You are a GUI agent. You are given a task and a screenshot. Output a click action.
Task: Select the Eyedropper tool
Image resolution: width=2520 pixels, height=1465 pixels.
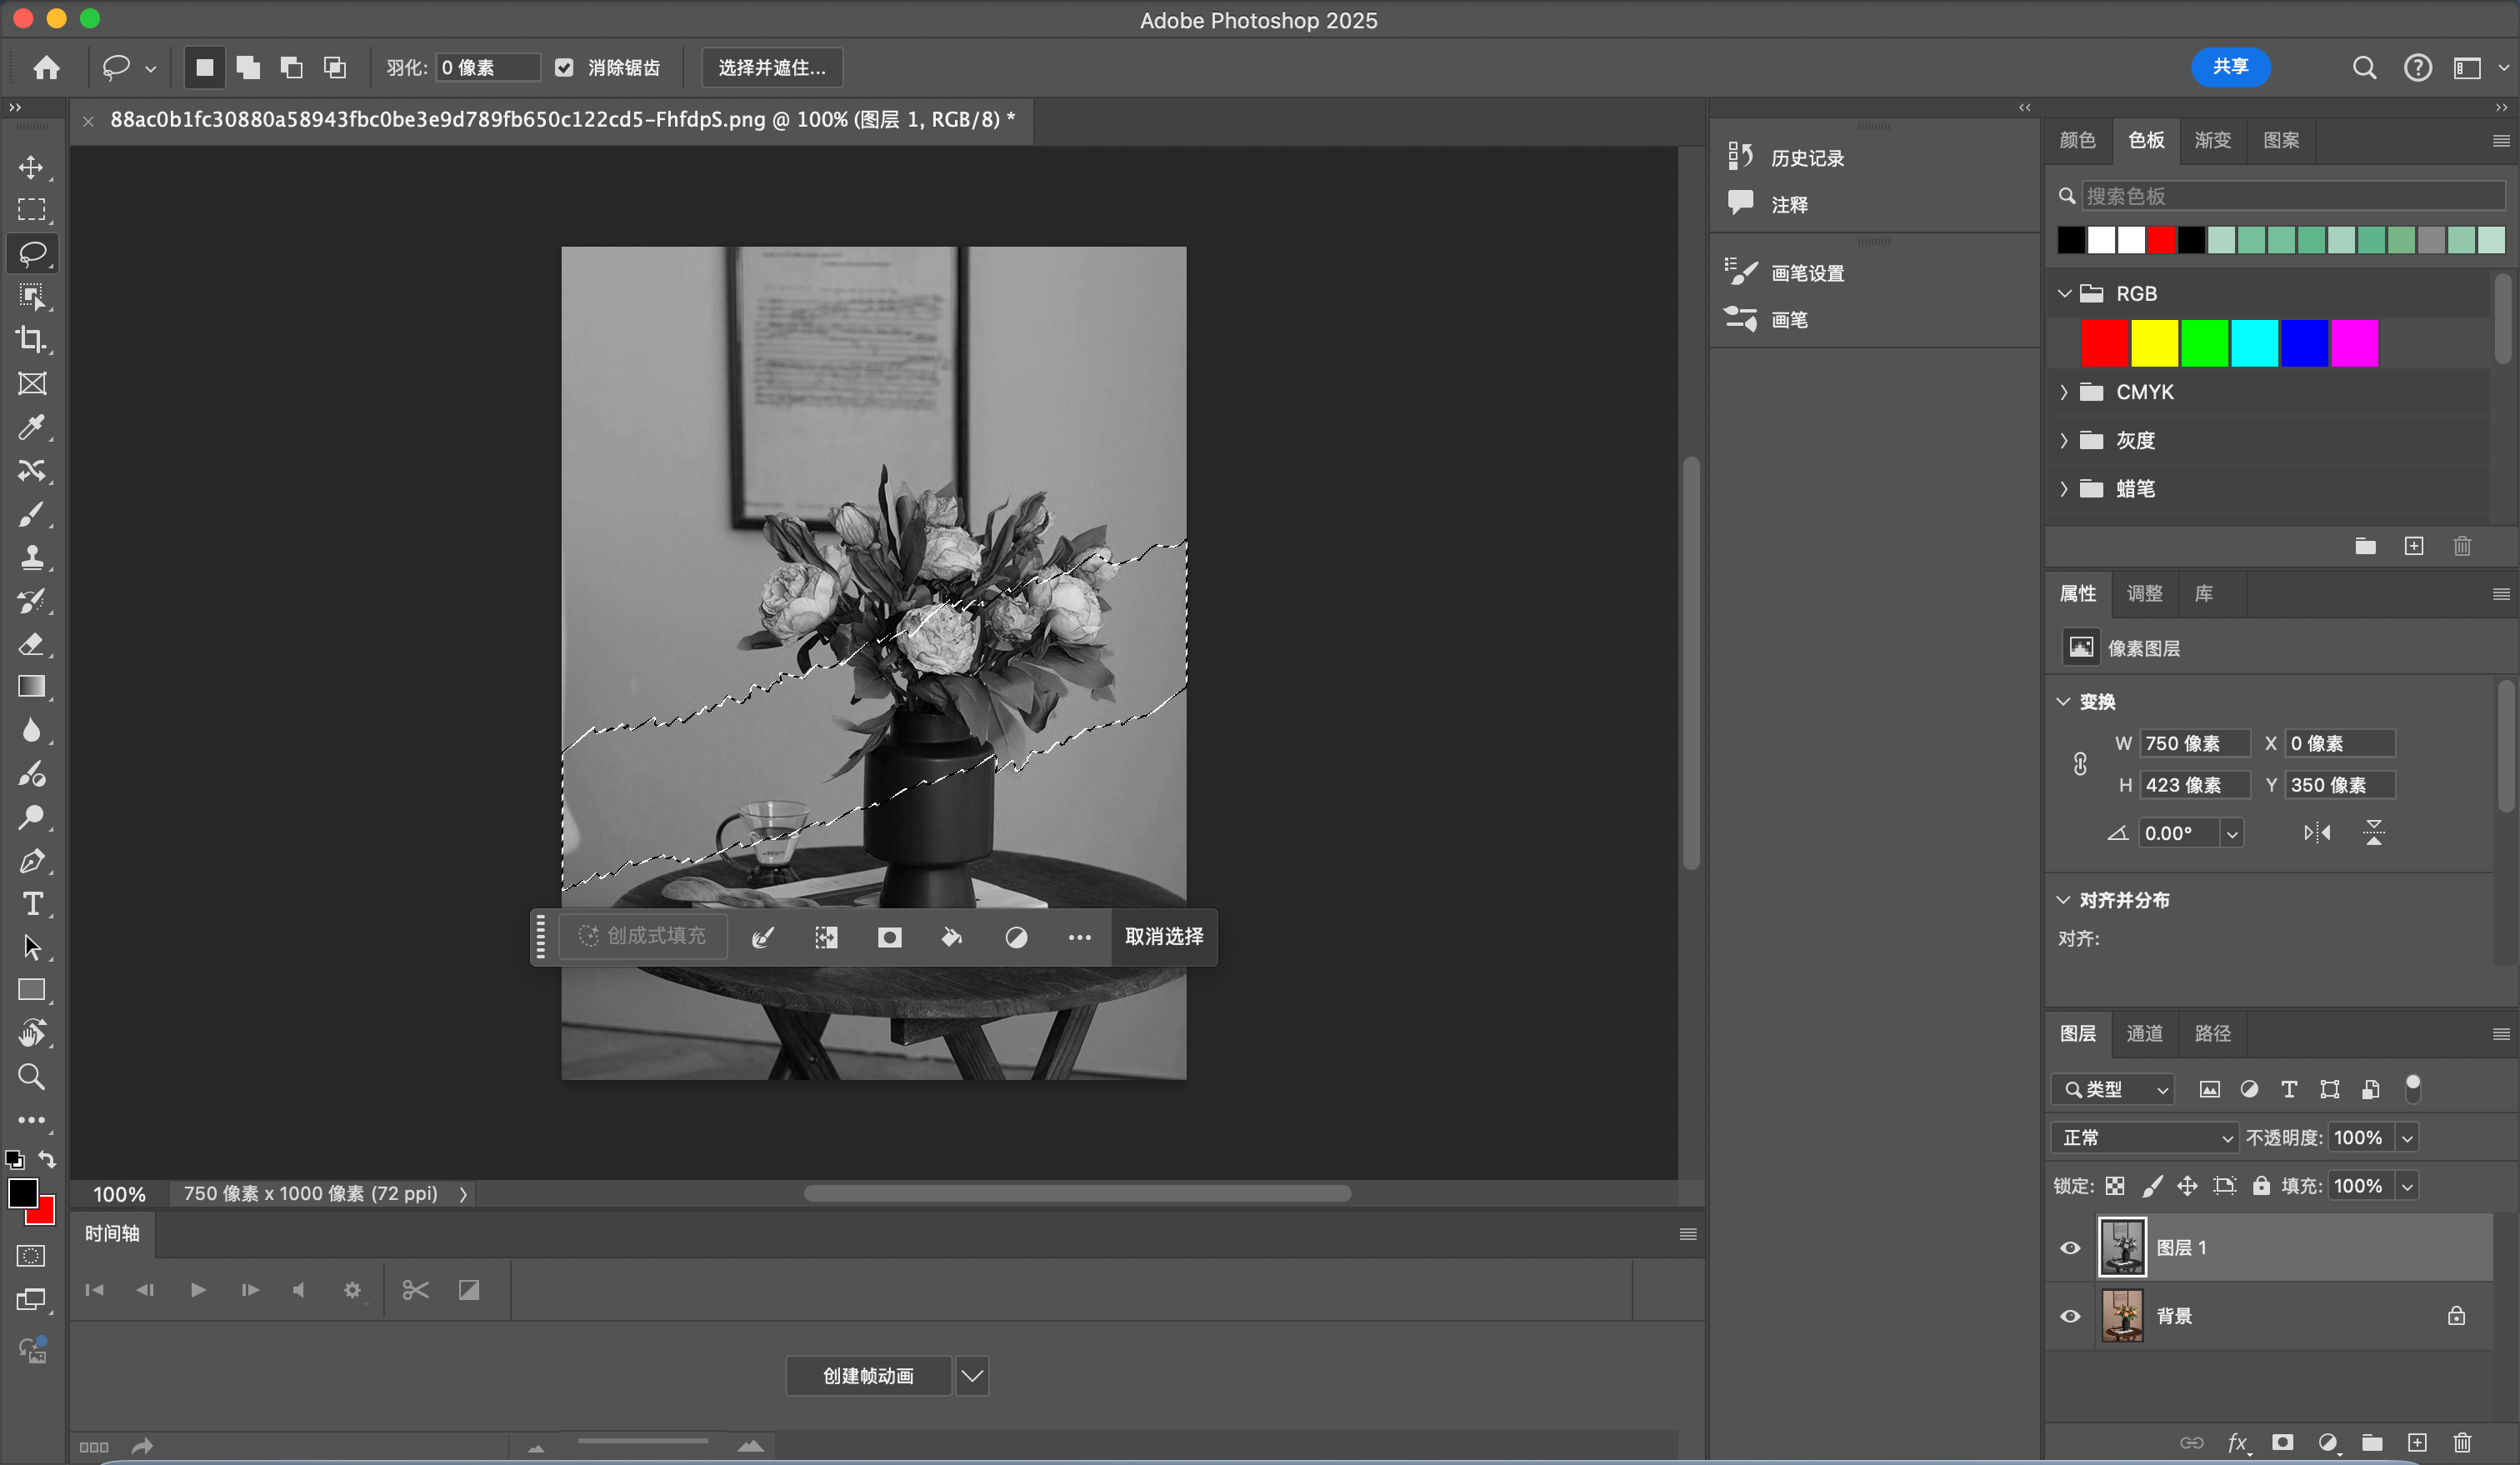point(31,427)
